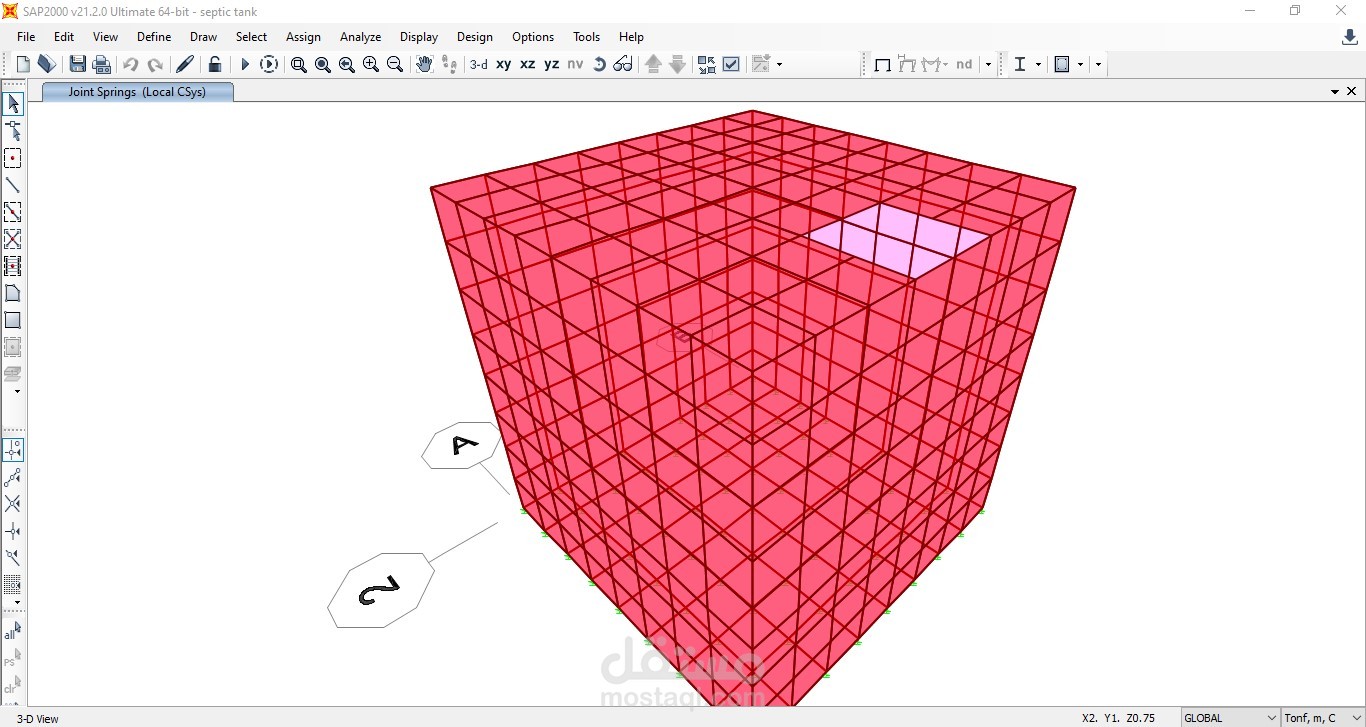Image resolution: width=1366 pixels, height=727 pixels.
Task: Select the Rubber Band Zoom magnifier
Action: (x=298, y=64)
